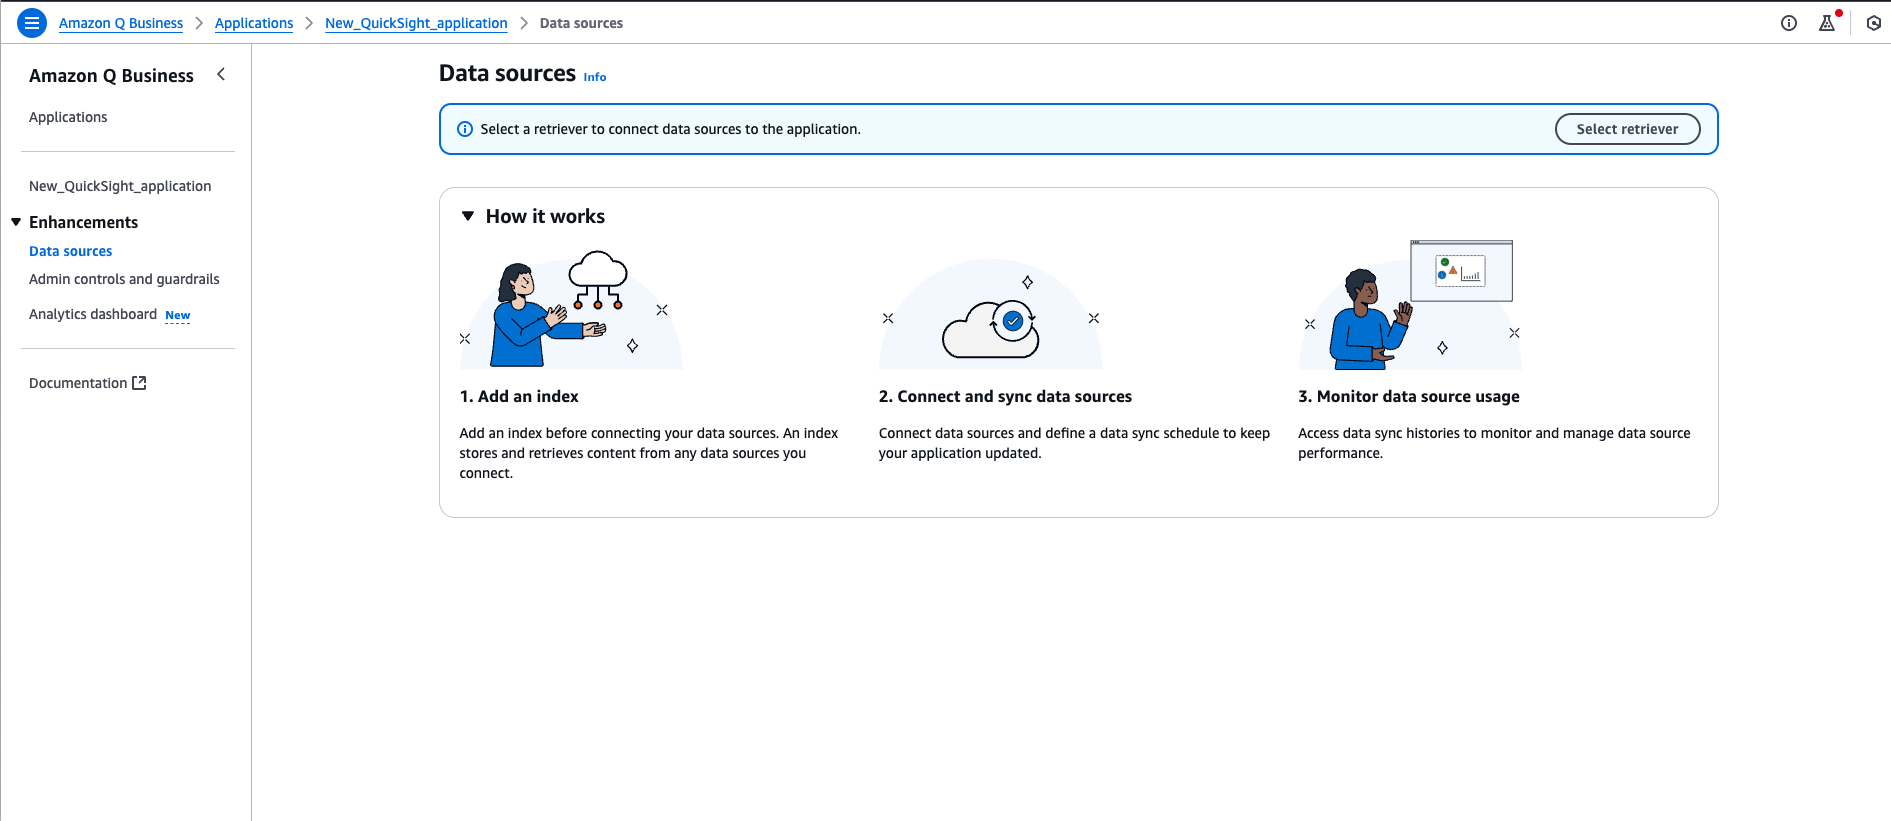Collapse the Enhancements sidebar group

pyautogui.click(x=16, y=222)
